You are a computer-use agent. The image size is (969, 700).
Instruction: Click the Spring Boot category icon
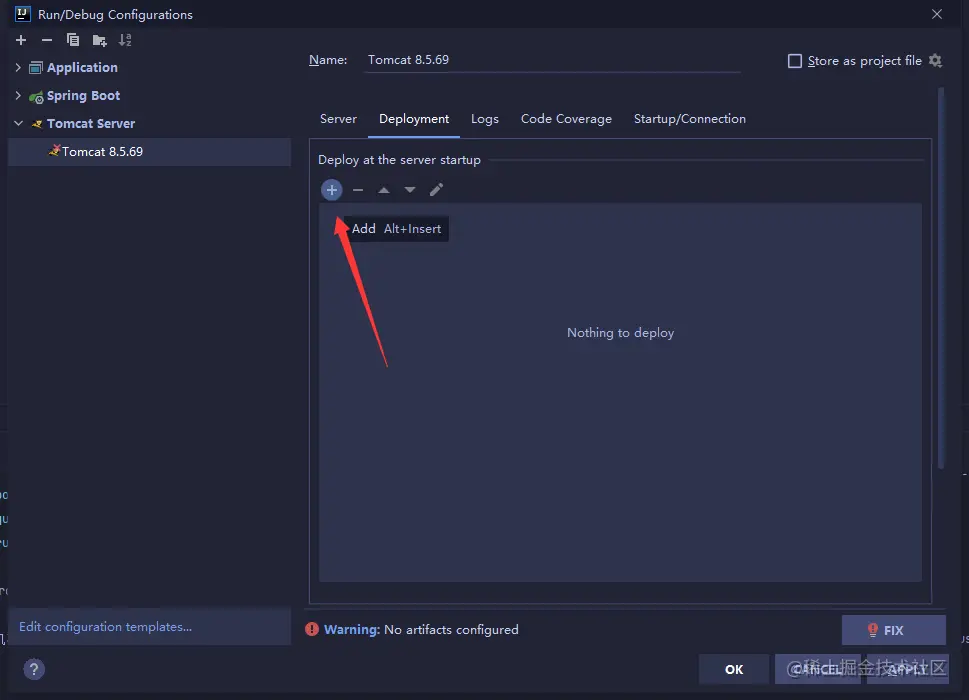[36, 96]
